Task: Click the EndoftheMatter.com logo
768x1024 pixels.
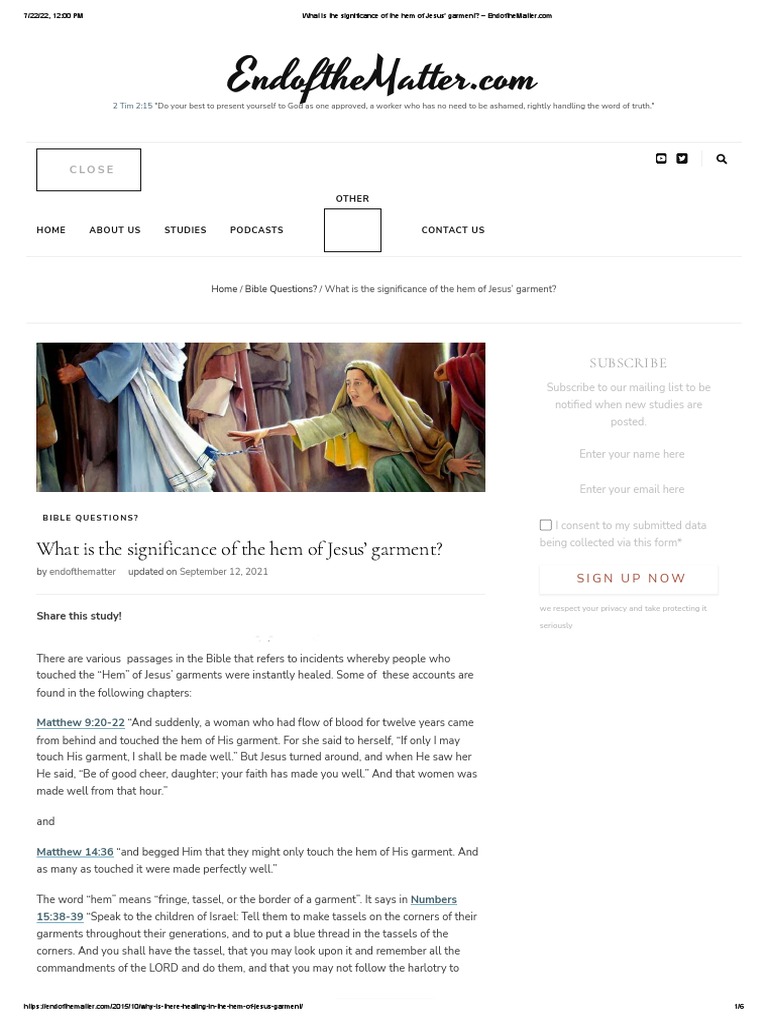Action: (x=382, y=78)
